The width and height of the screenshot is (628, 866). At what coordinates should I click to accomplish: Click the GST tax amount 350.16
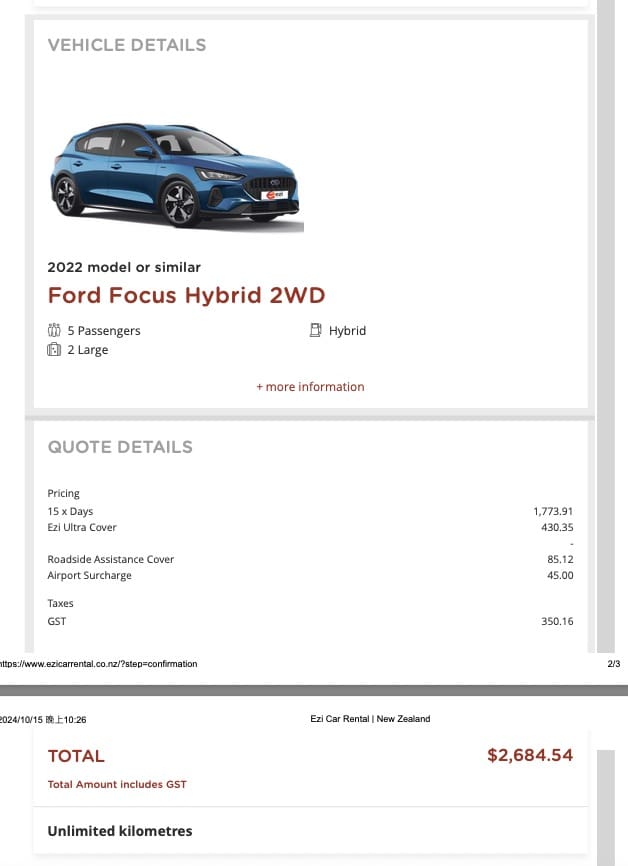(x=557, y=621)
